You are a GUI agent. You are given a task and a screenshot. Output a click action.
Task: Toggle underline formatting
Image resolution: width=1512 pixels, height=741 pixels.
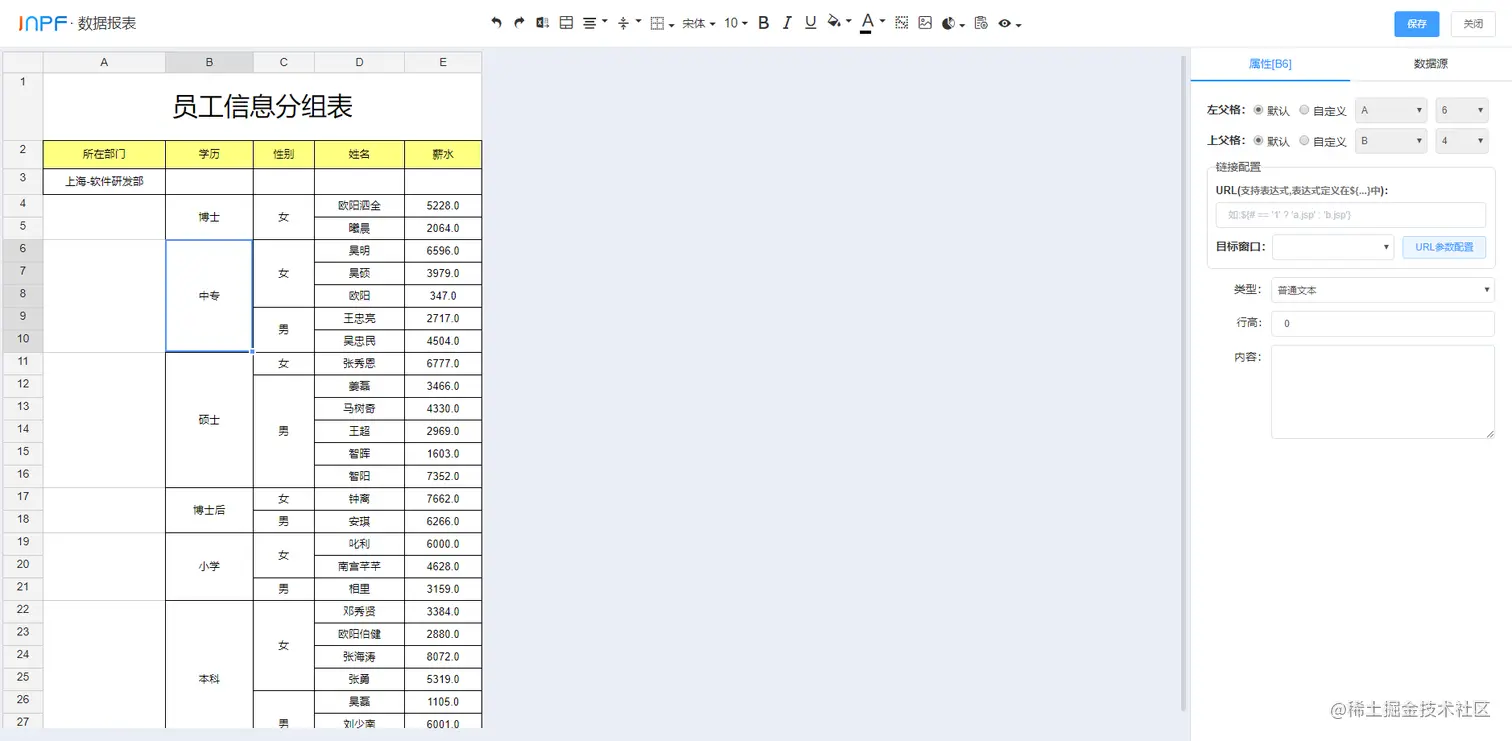click(810, 23)
